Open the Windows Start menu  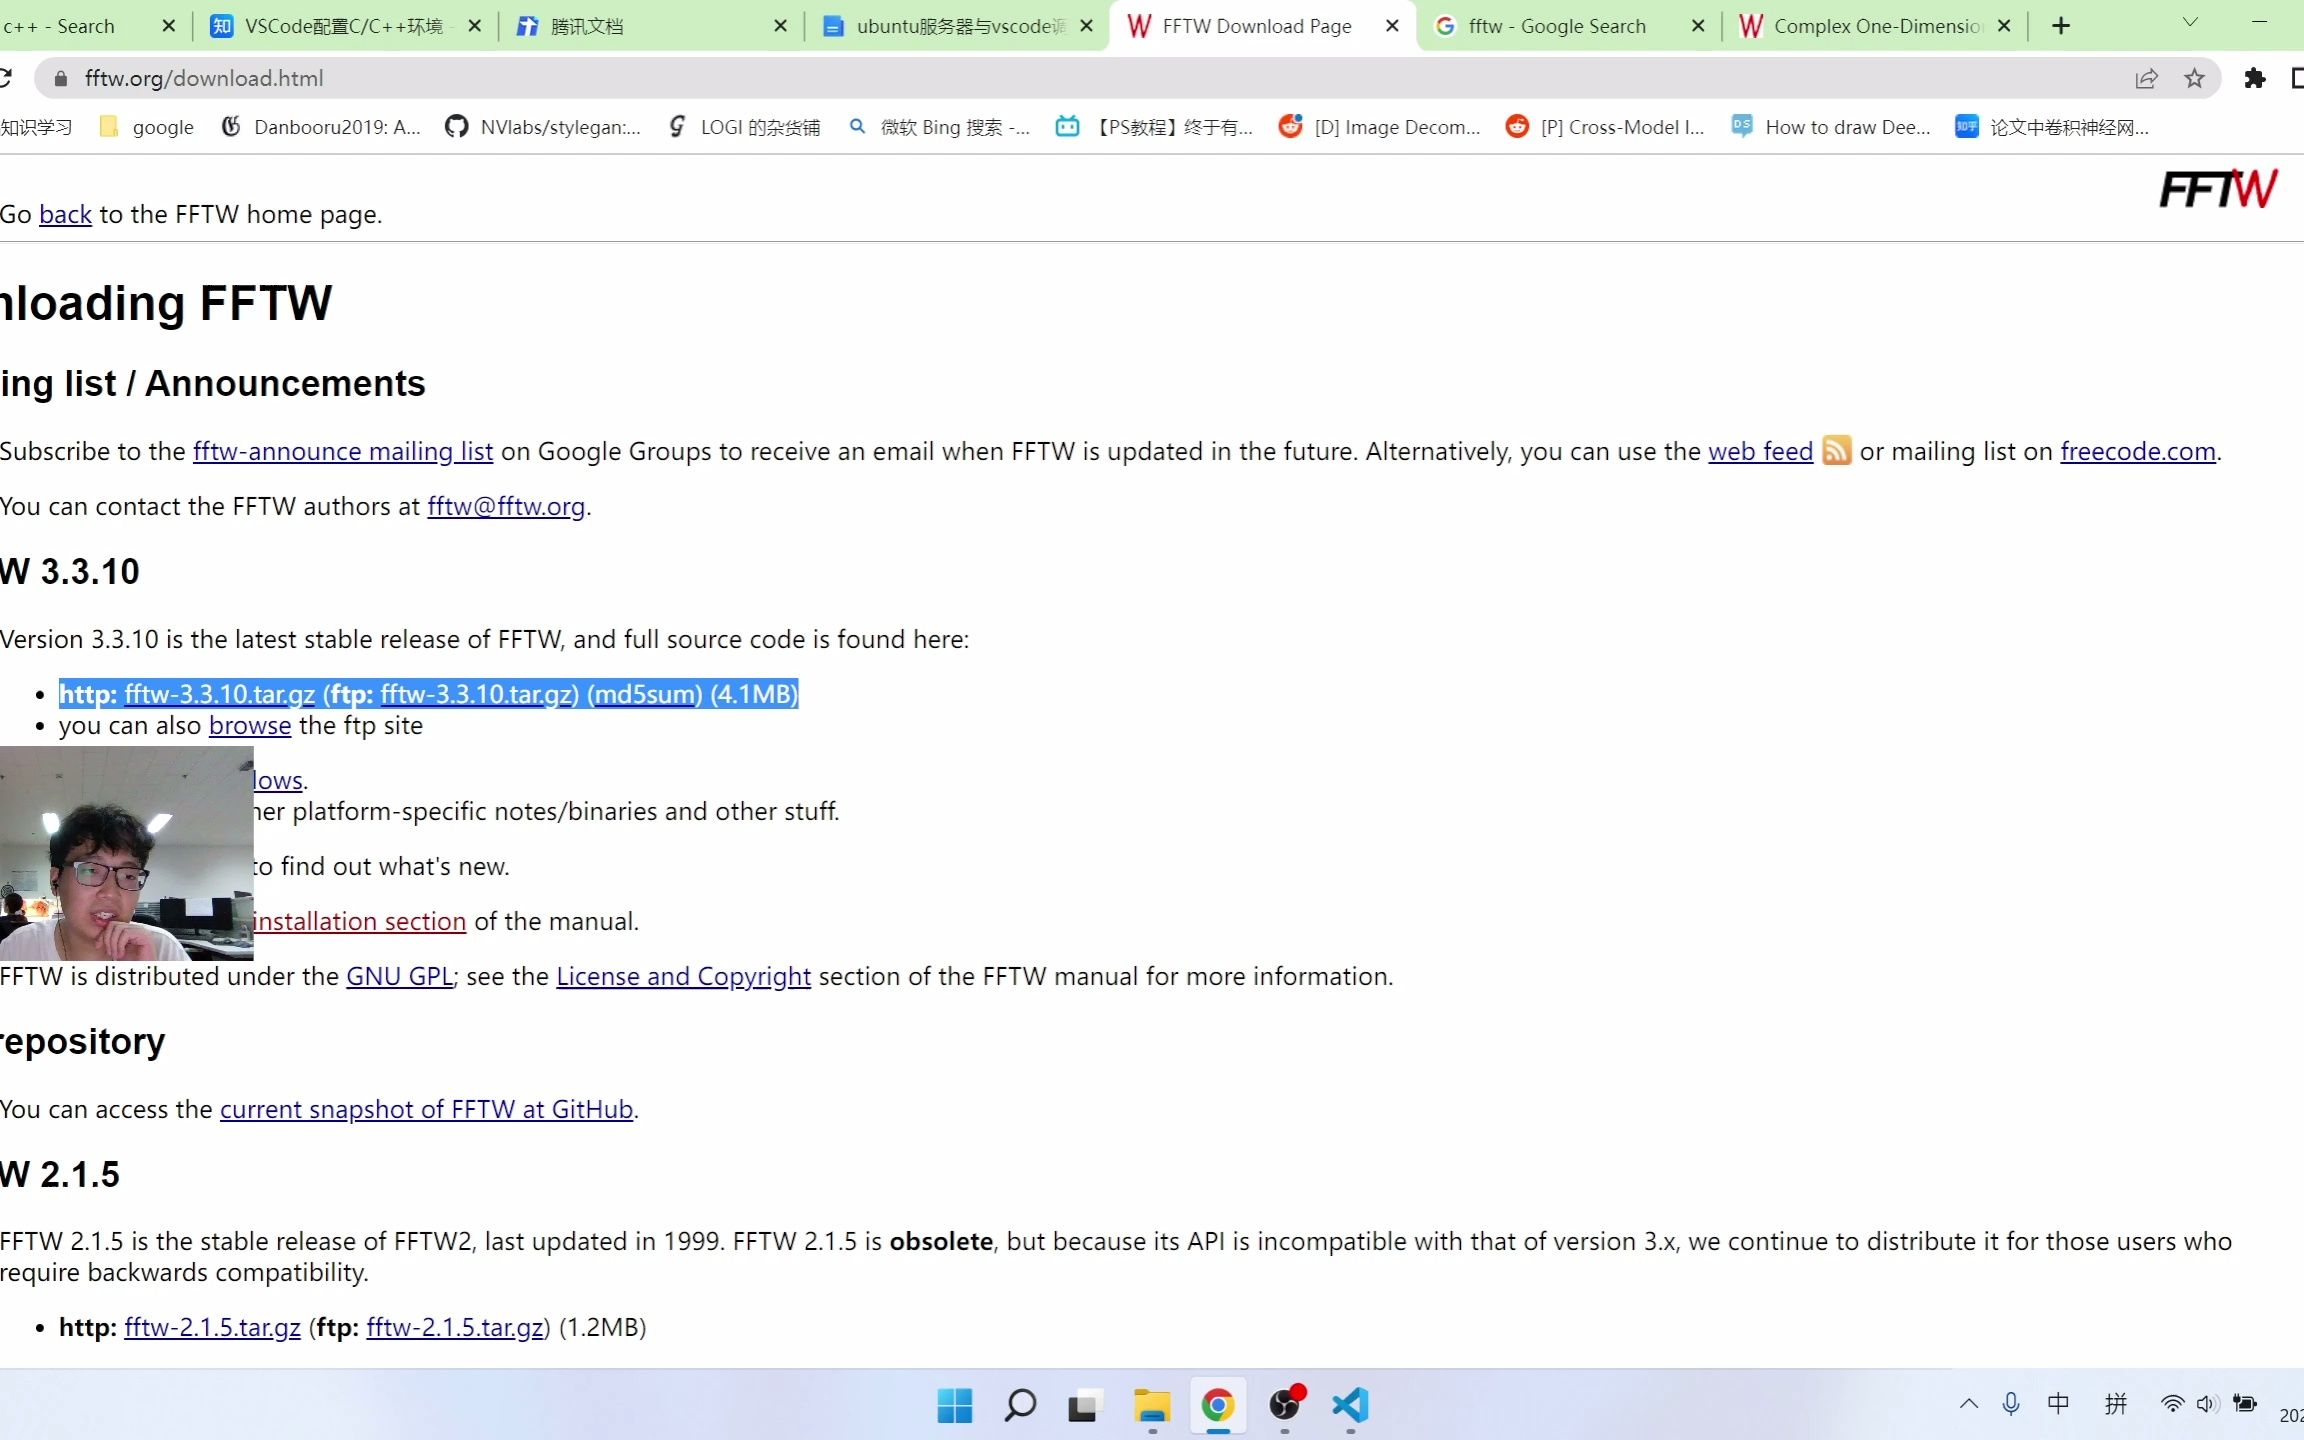click(x=954, y=1405)
